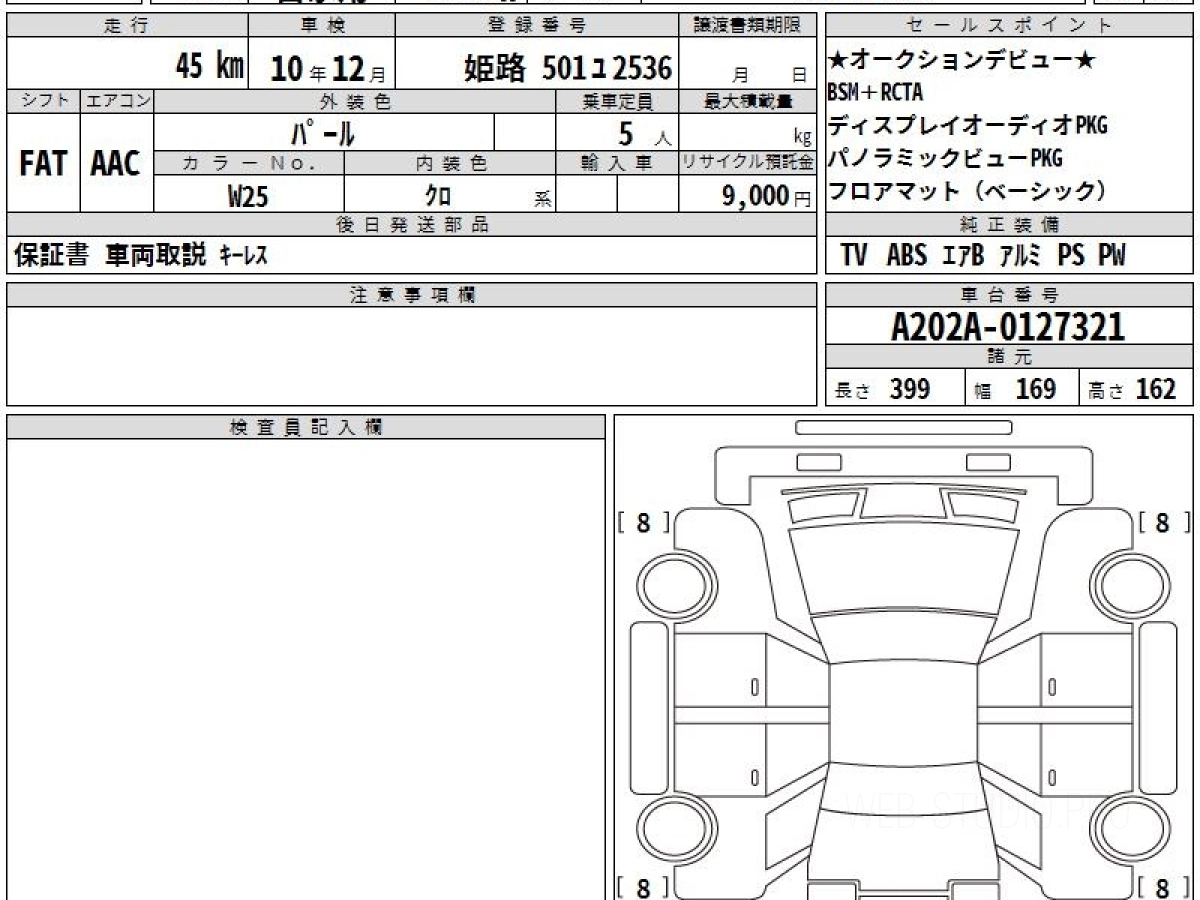The image size is (1200, 900).
Task: Click the color number W25
Action: [248, 196]
